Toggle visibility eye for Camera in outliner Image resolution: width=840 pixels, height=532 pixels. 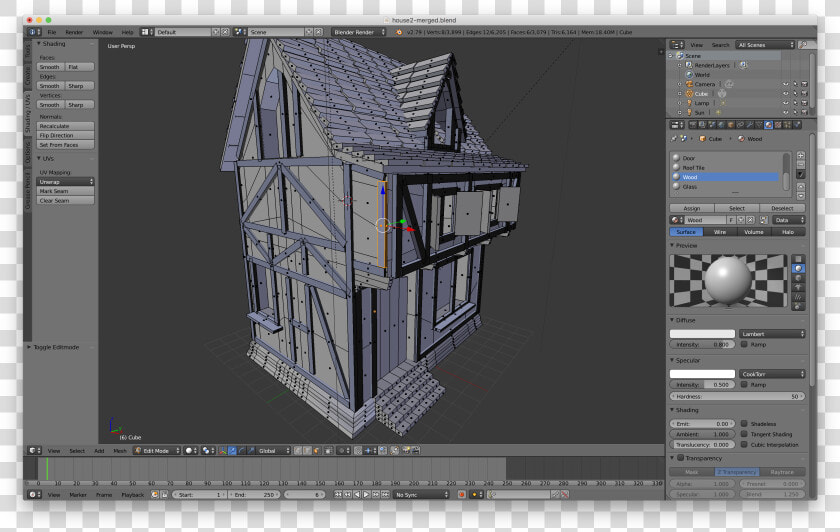tap(786, 84)
